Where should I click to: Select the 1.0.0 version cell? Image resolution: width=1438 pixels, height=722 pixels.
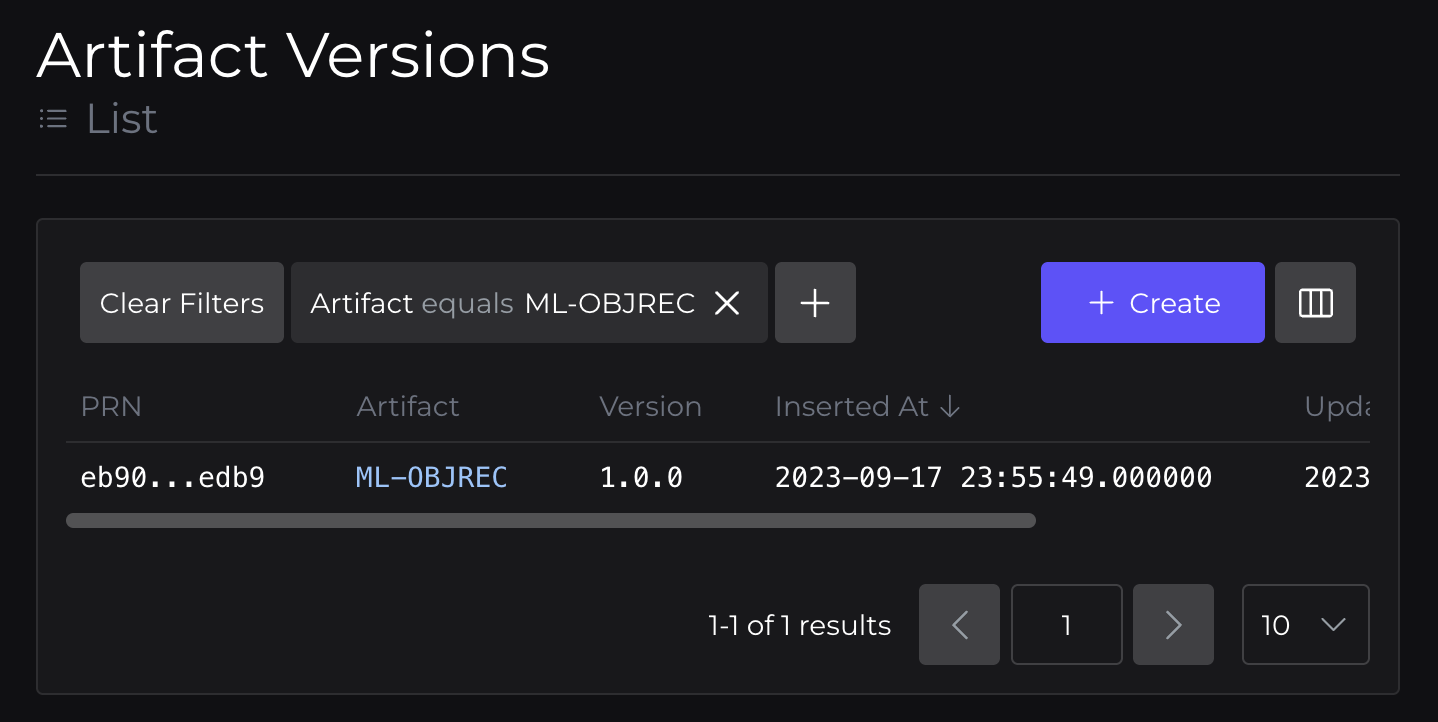tap(641, 478)
